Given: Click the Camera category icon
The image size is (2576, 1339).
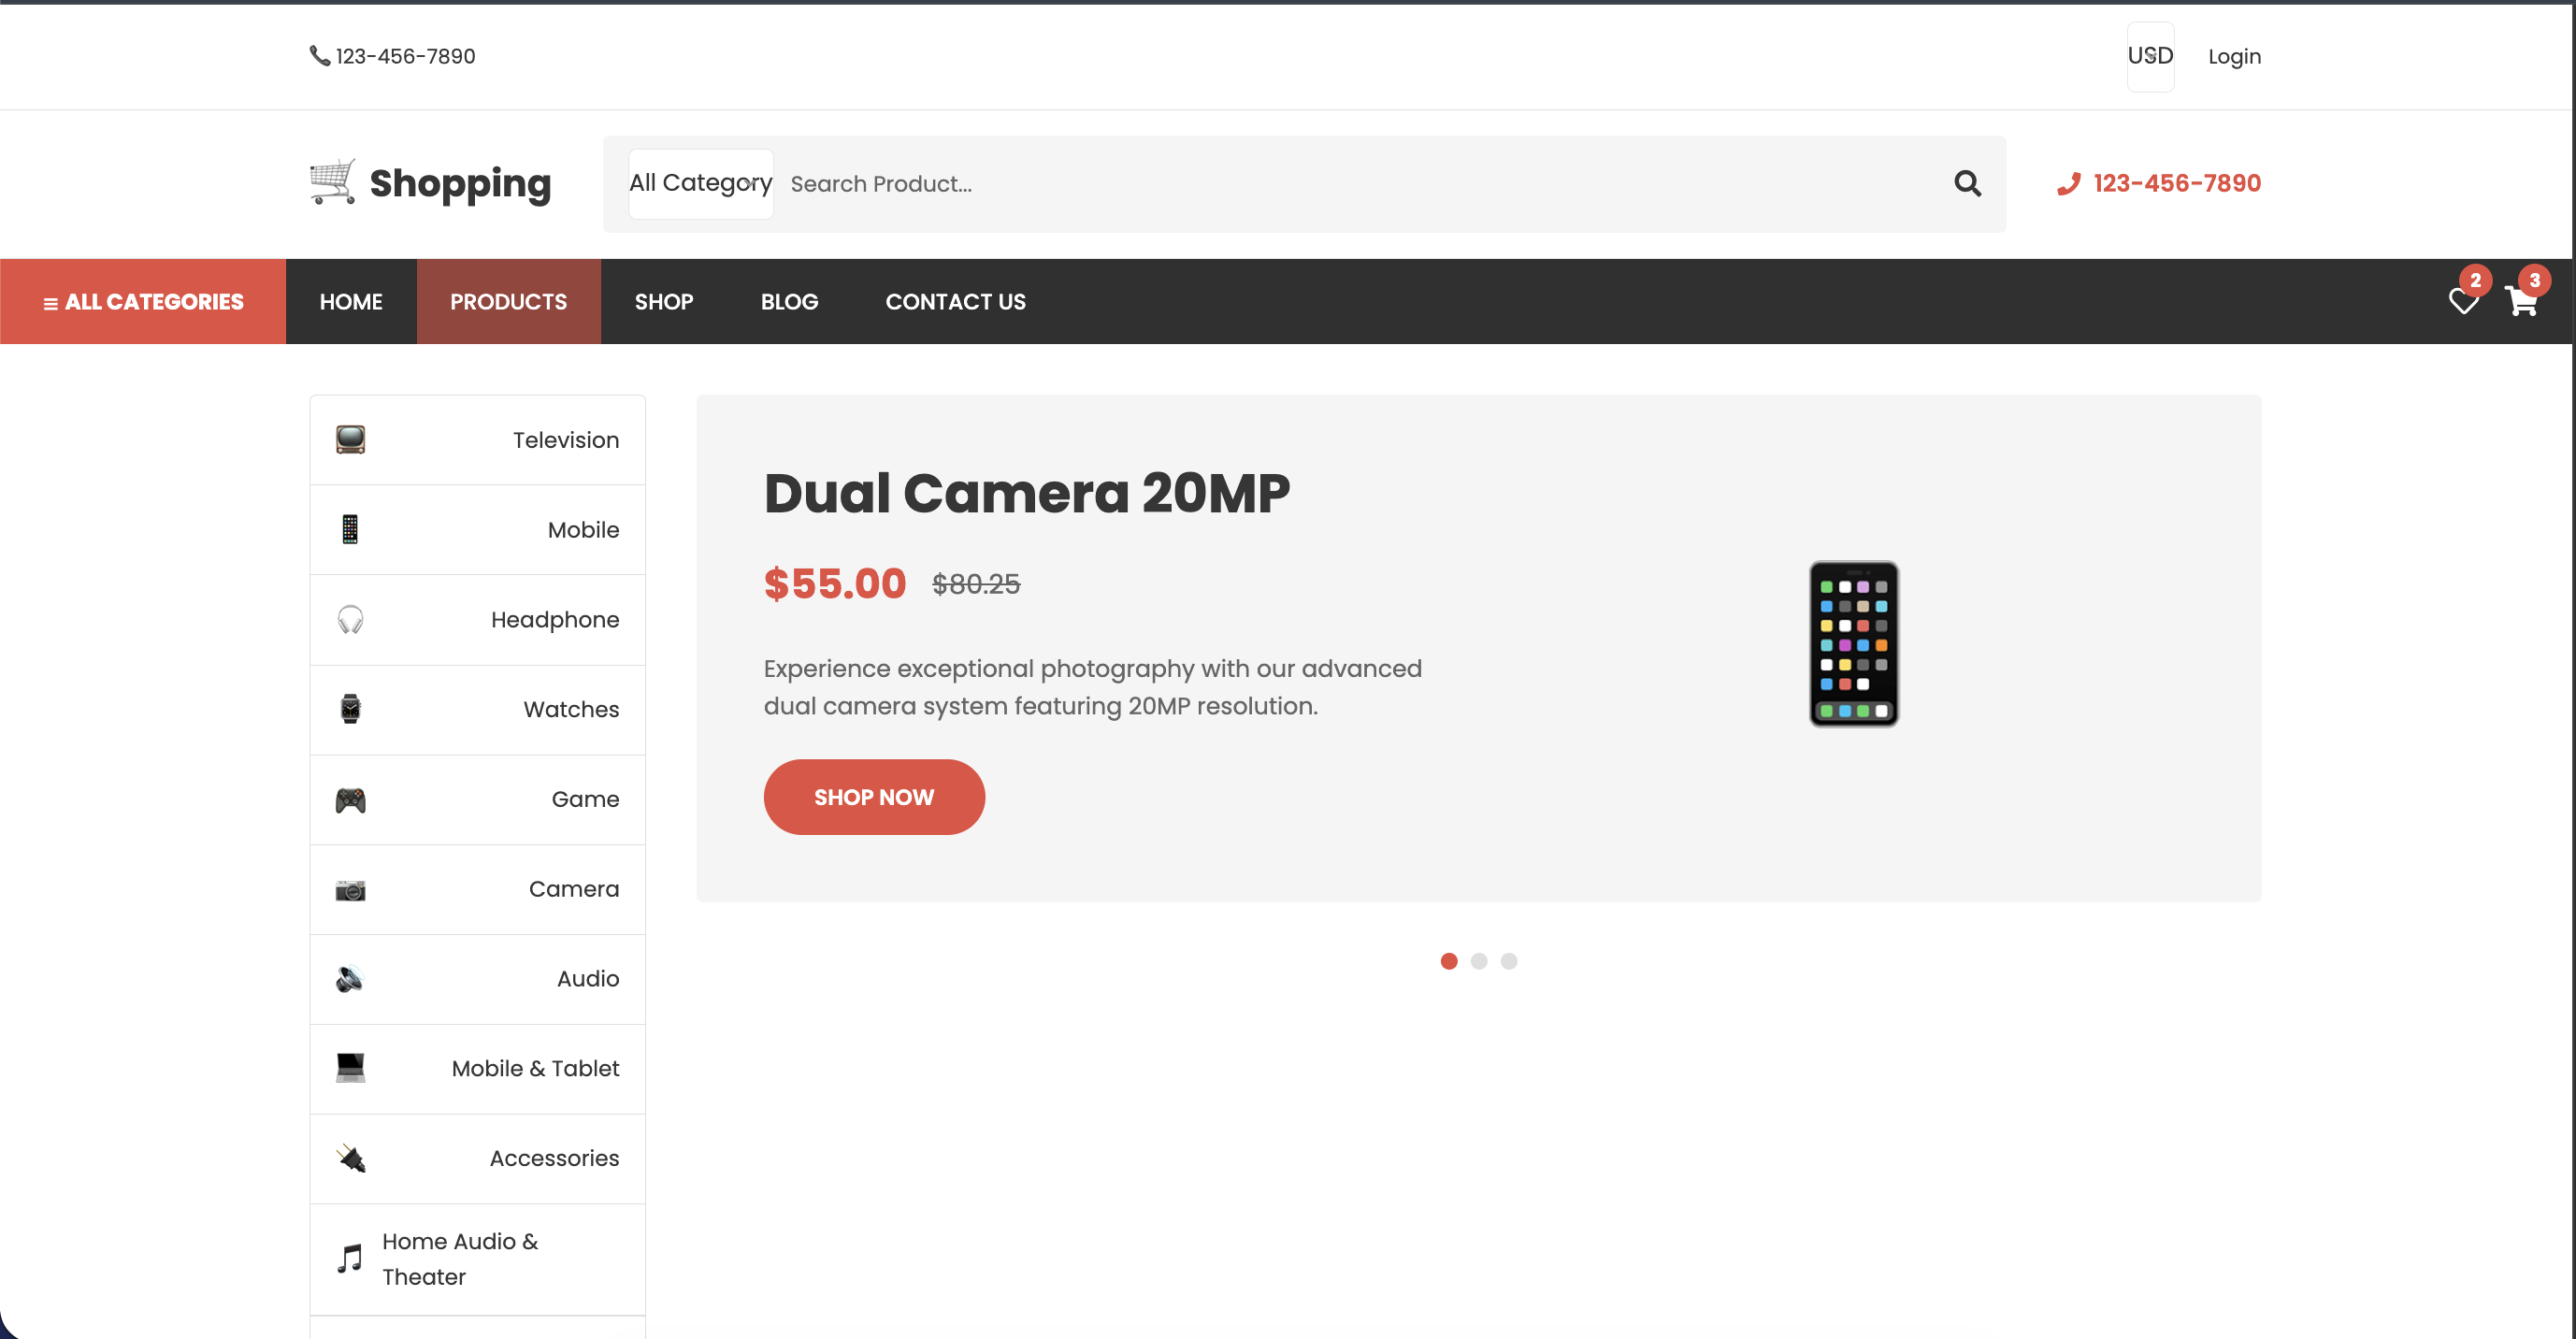Looking at the screenshot, I should tap(350, 889).
